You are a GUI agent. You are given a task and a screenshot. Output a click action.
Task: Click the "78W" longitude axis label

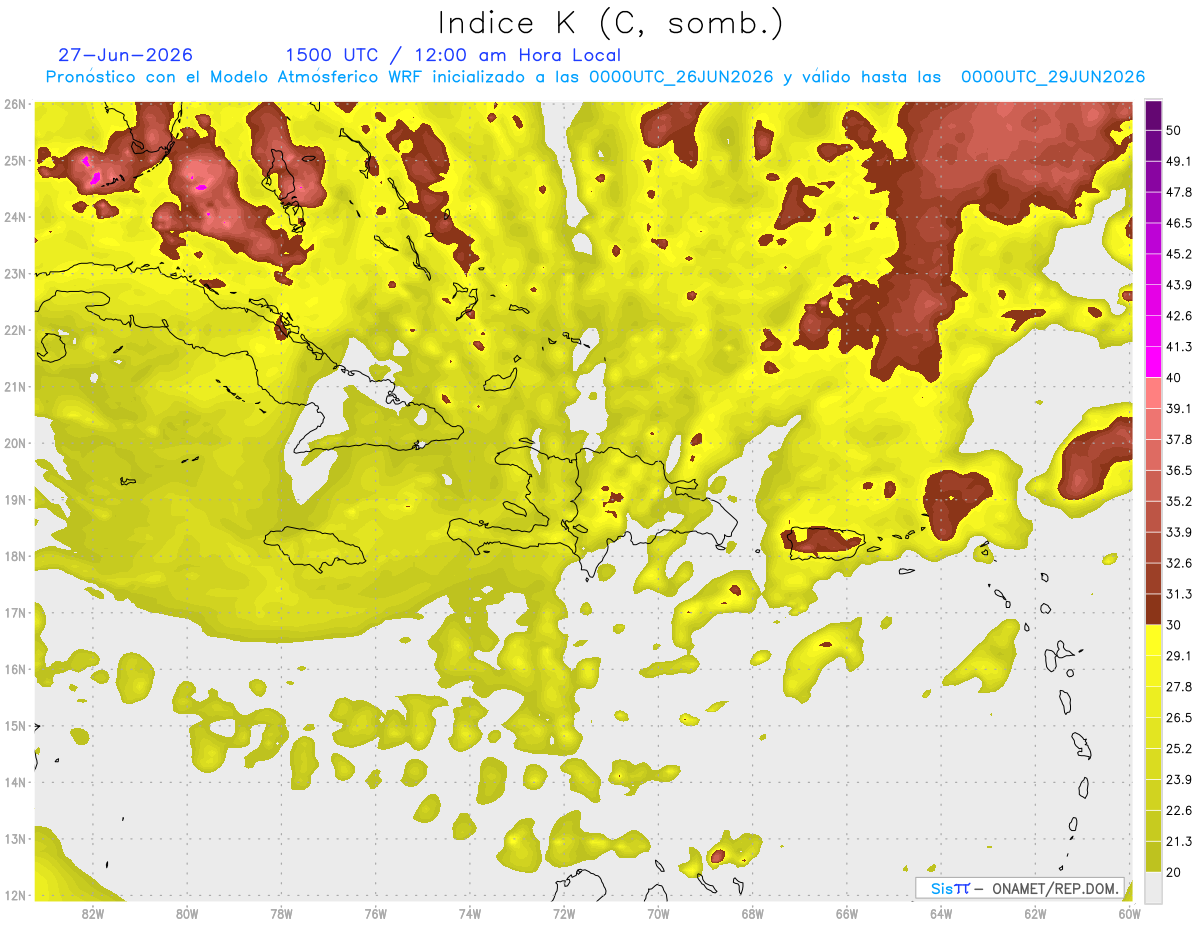281,913
